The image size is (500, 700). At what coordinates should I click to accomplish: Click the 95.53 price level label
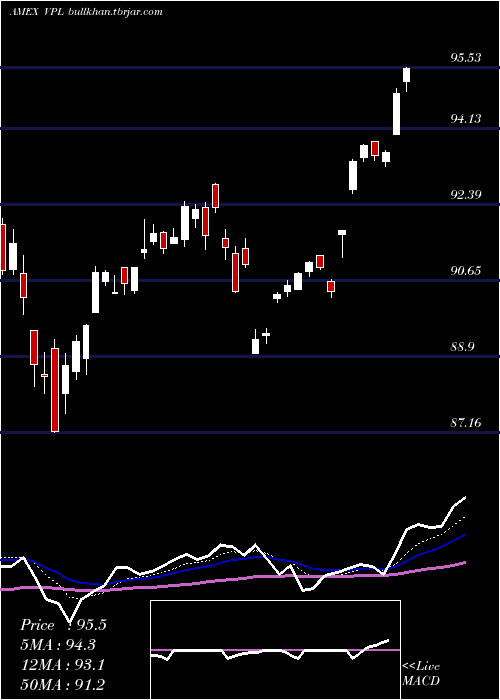466,58
